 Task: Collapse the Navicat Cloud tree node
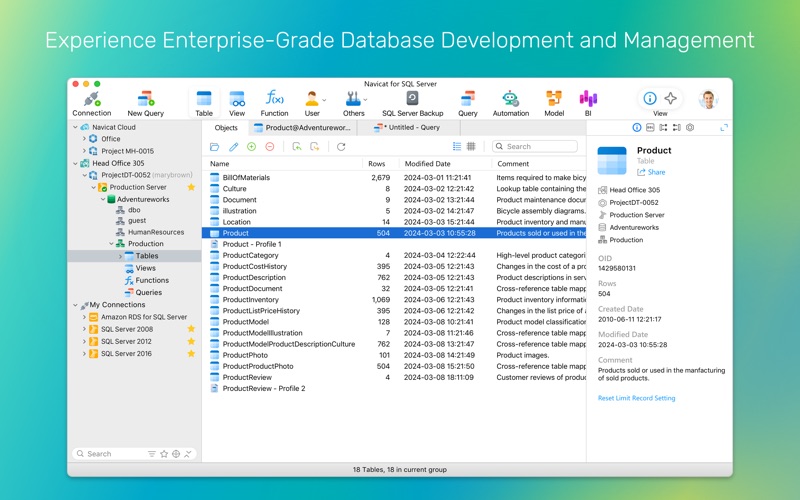76,127
